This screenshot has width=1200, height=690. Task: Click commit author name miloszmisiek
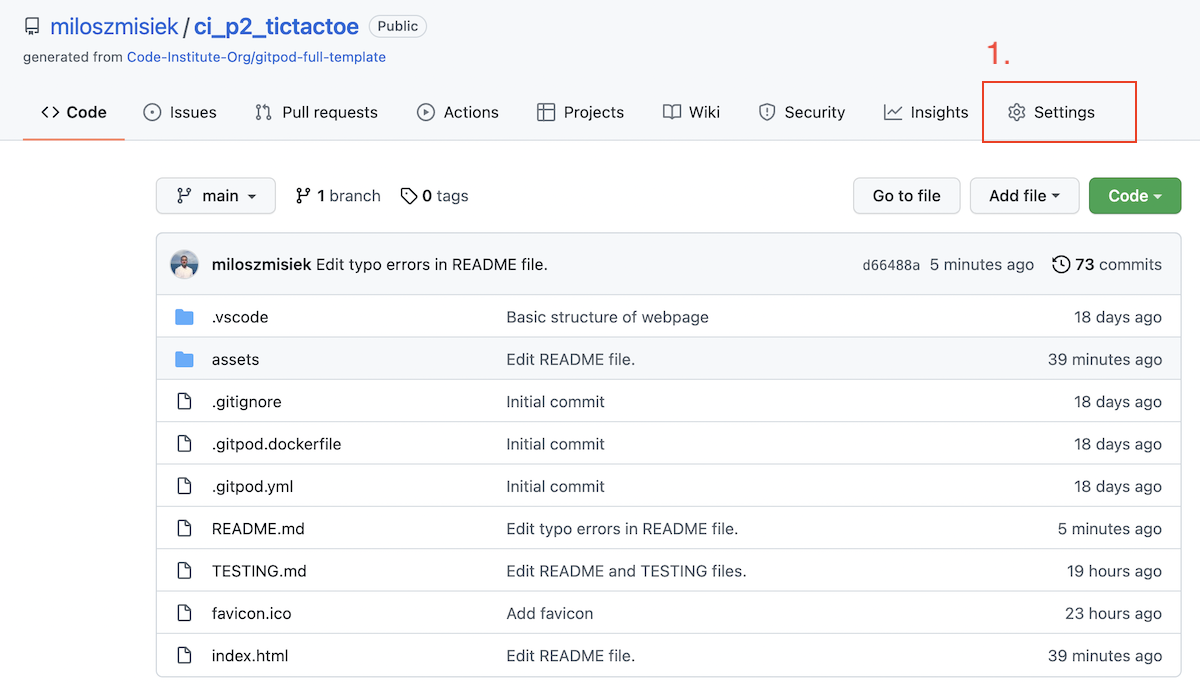[262, 264]
